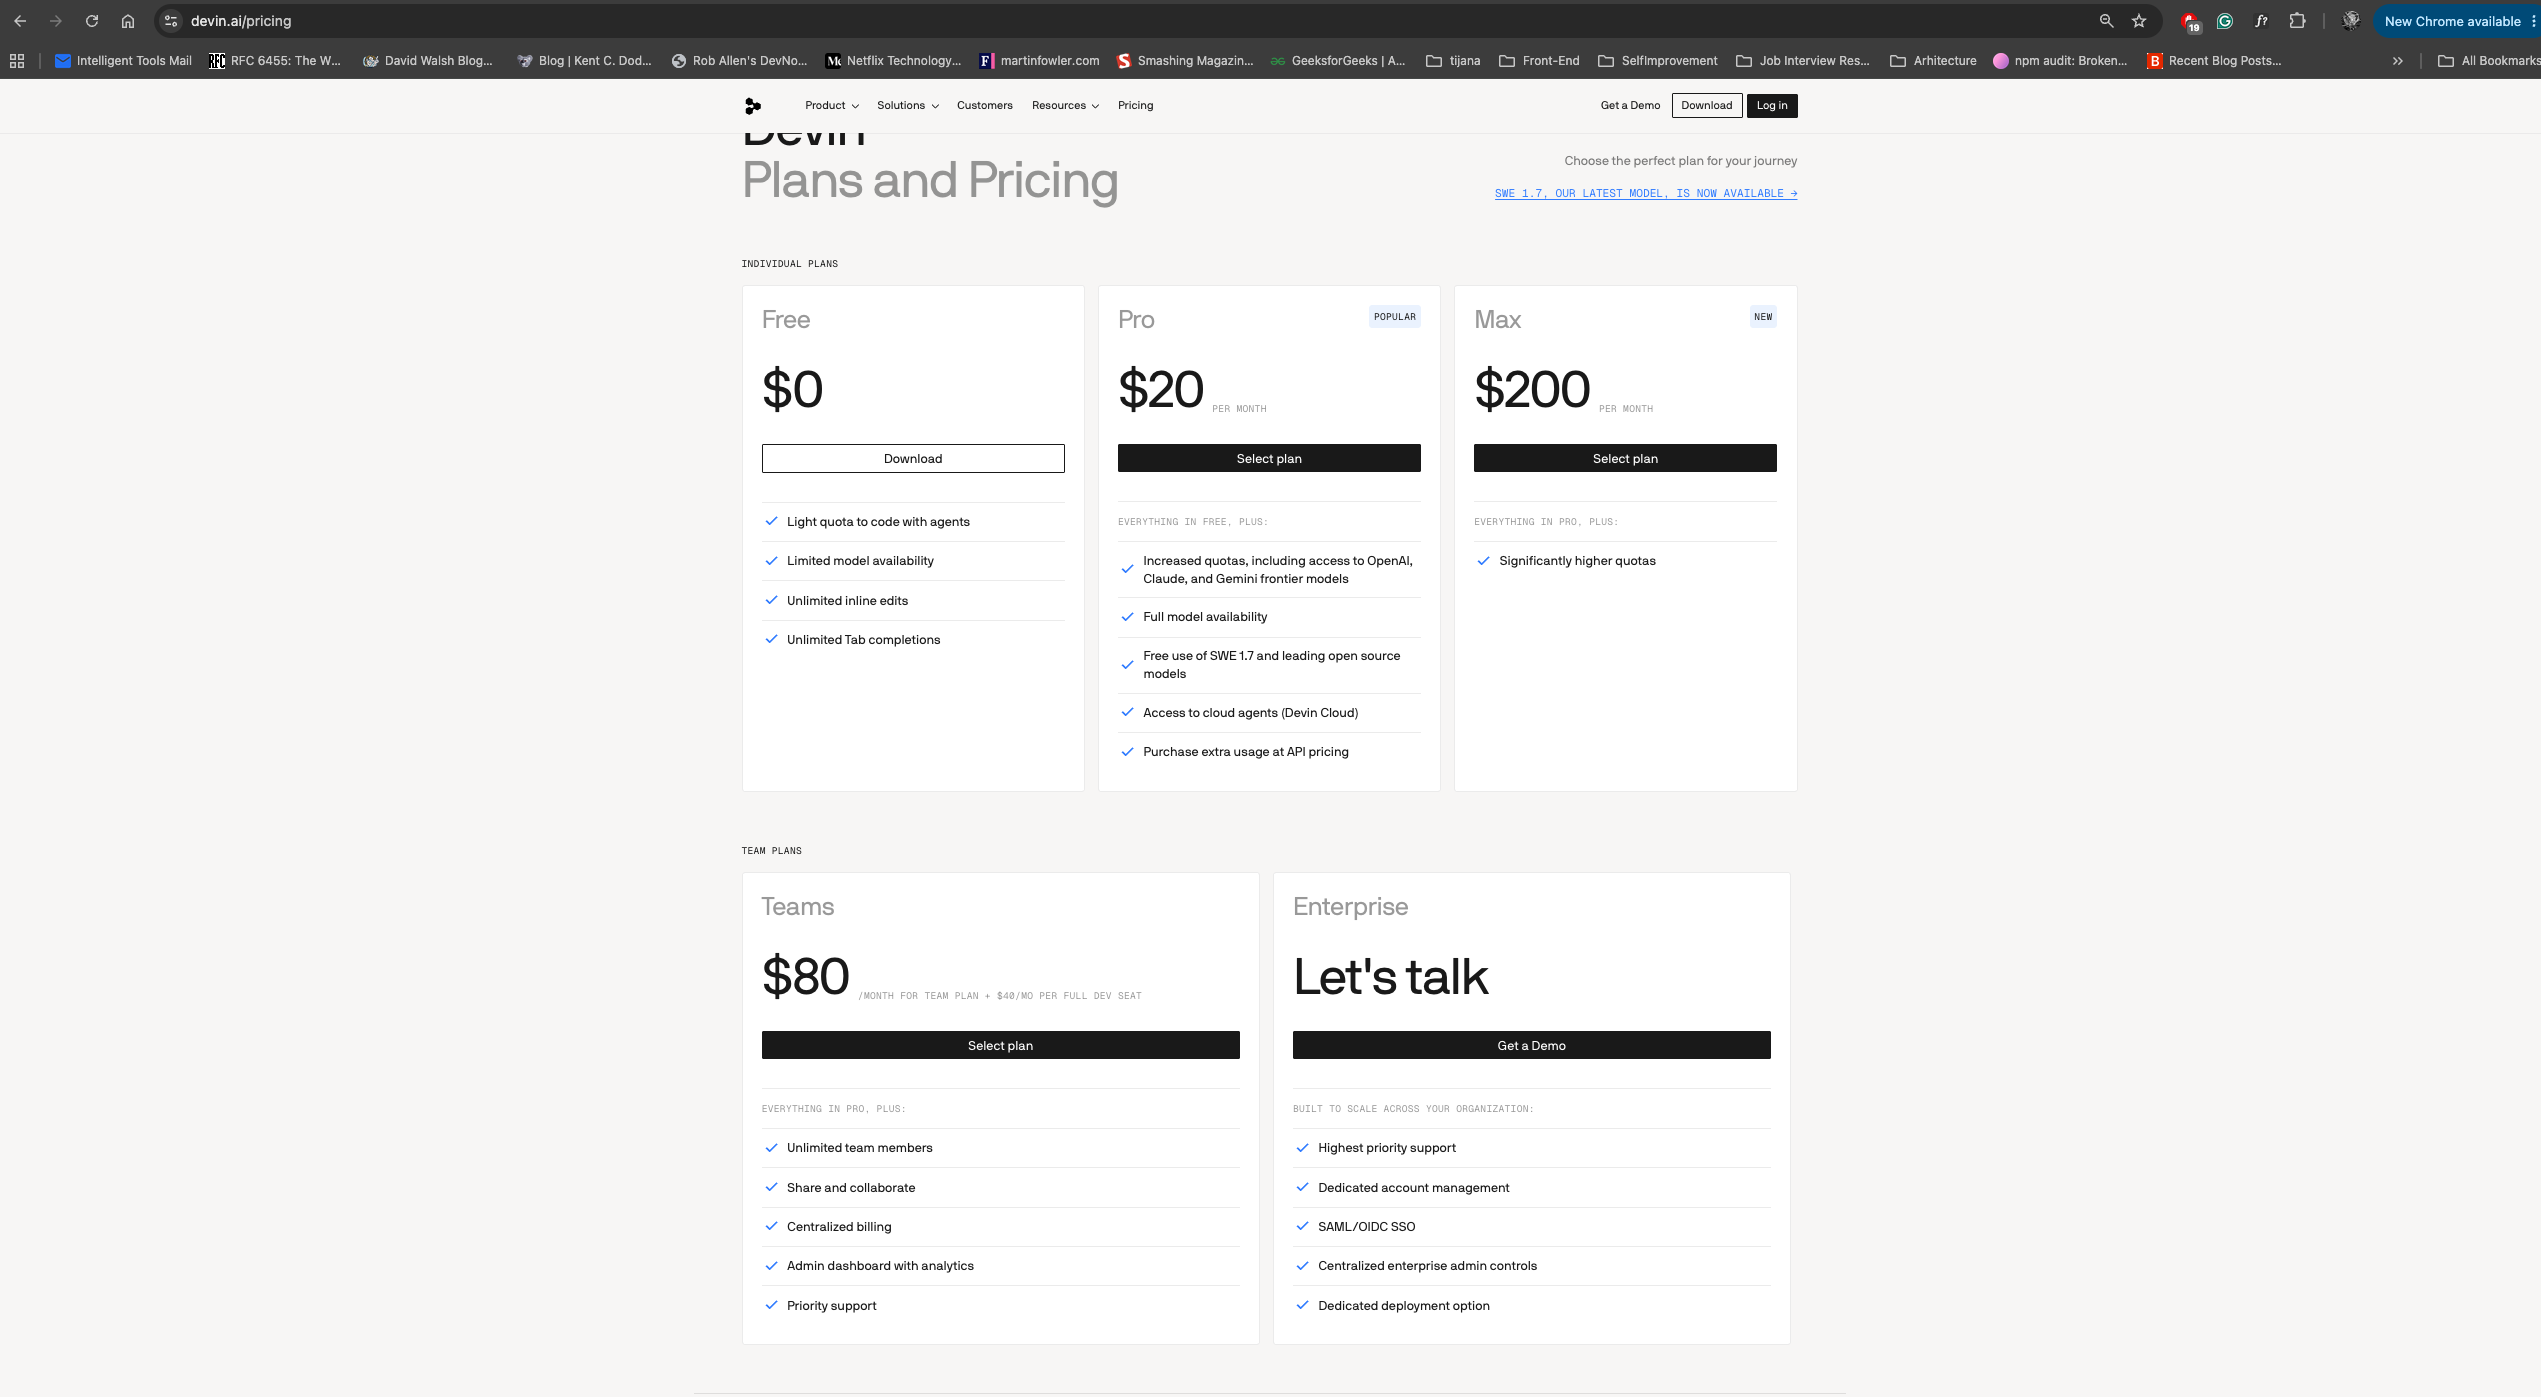Select plan for Teams $80
Screen dimensions: 2541x1397
(1000, 1046)
